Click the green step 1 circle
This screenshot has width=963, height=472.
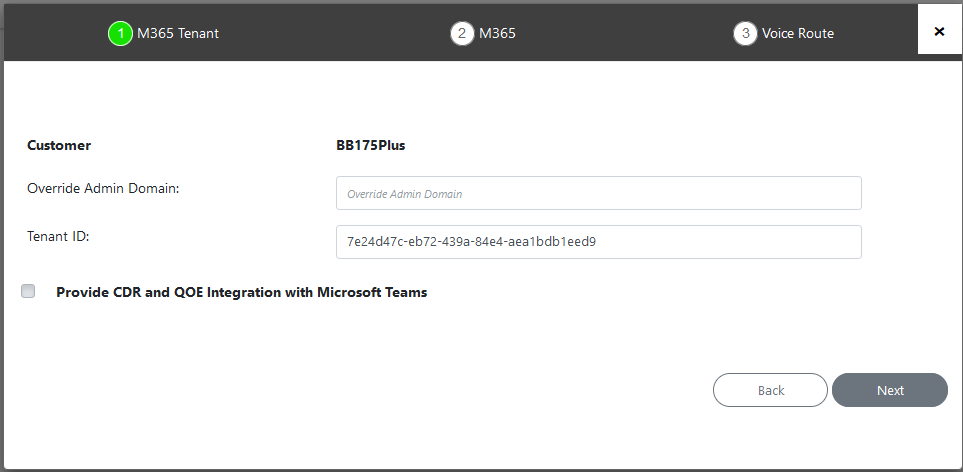[120, 33]
